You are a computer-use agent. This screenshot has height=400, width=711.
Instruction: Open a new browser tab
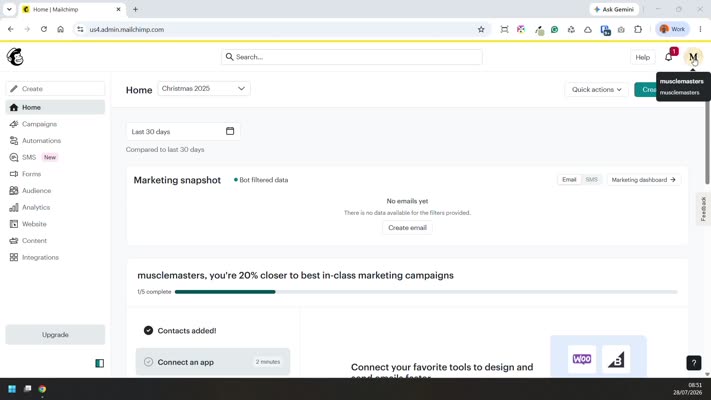click(135, 9)
